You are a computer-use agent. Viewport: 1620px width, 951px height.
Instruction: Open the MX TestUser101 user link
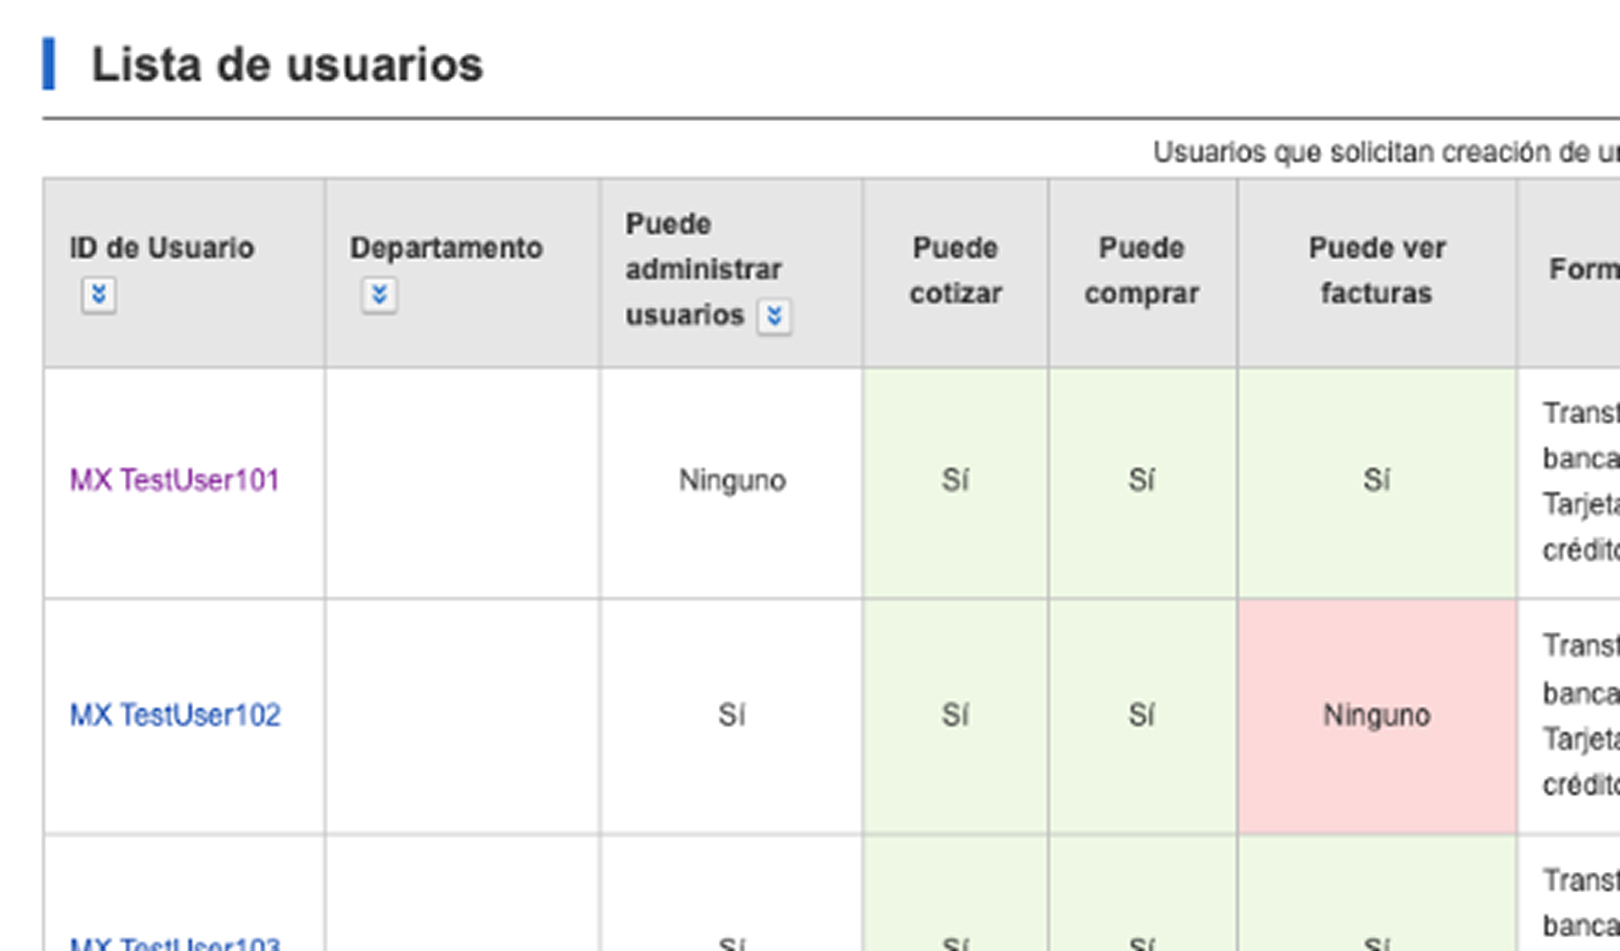pyautogui.click(x=174, y=481)
